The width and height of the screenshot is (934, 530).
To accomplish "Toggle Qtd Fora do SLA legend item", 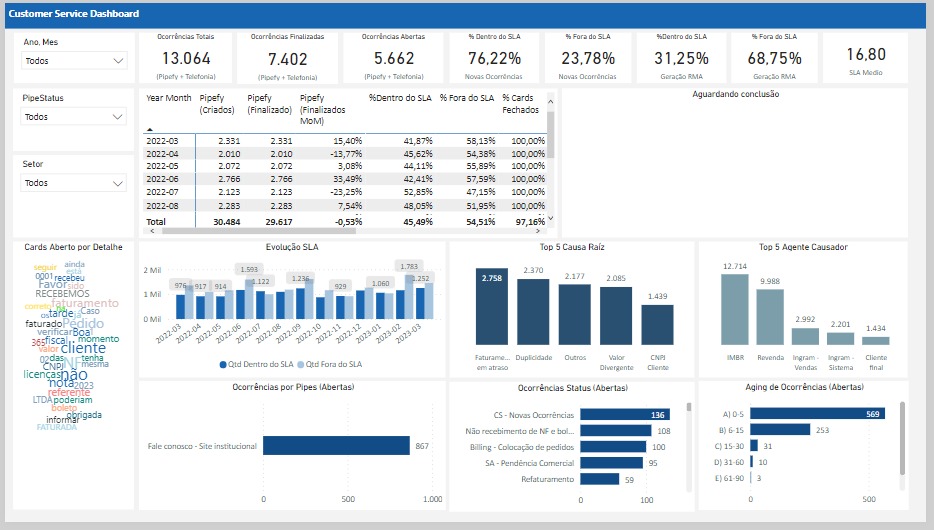I will click(330, 364).
